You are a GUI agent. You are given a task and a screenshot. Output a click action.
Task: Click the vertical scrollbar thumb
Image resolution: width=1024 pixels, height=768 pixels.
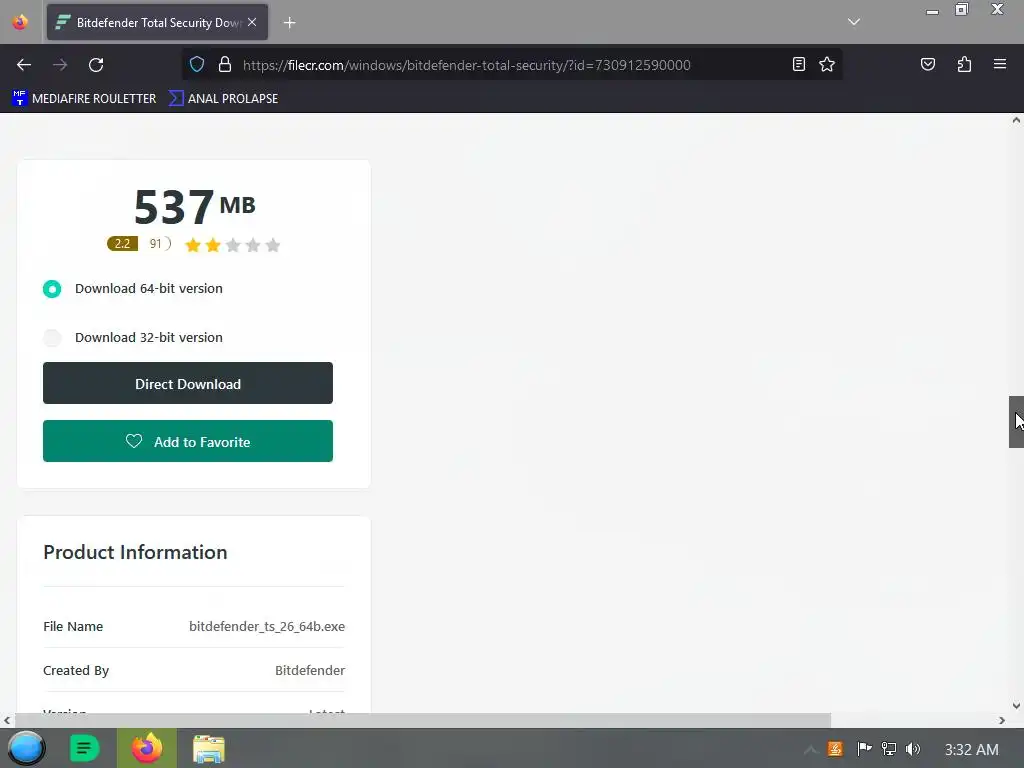(x=1016, y=422)
